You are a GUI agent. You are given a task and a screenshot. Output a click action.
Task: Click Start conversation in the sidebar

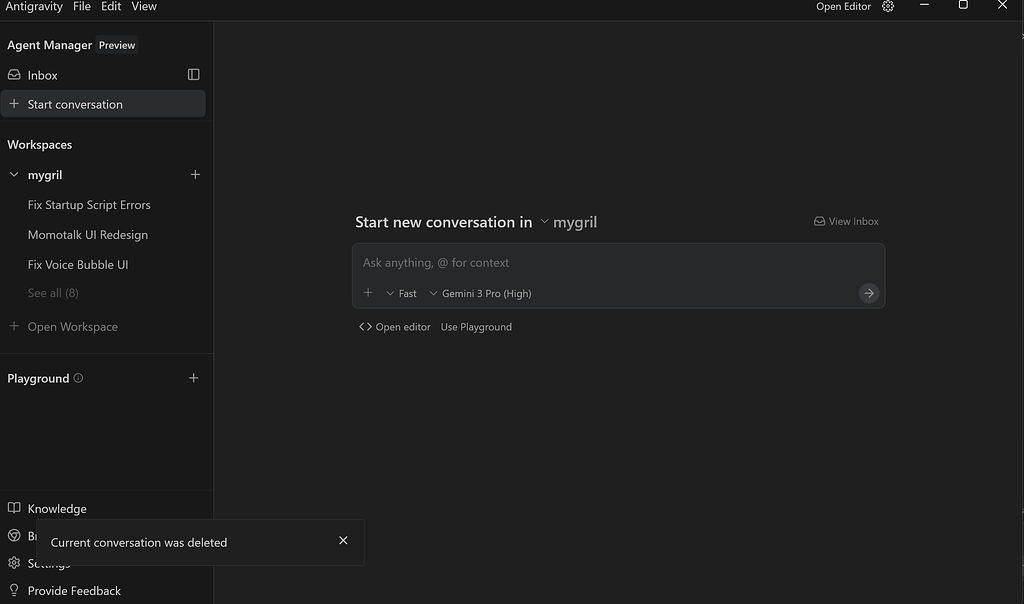pyautogui.click(x=103, y=104)
